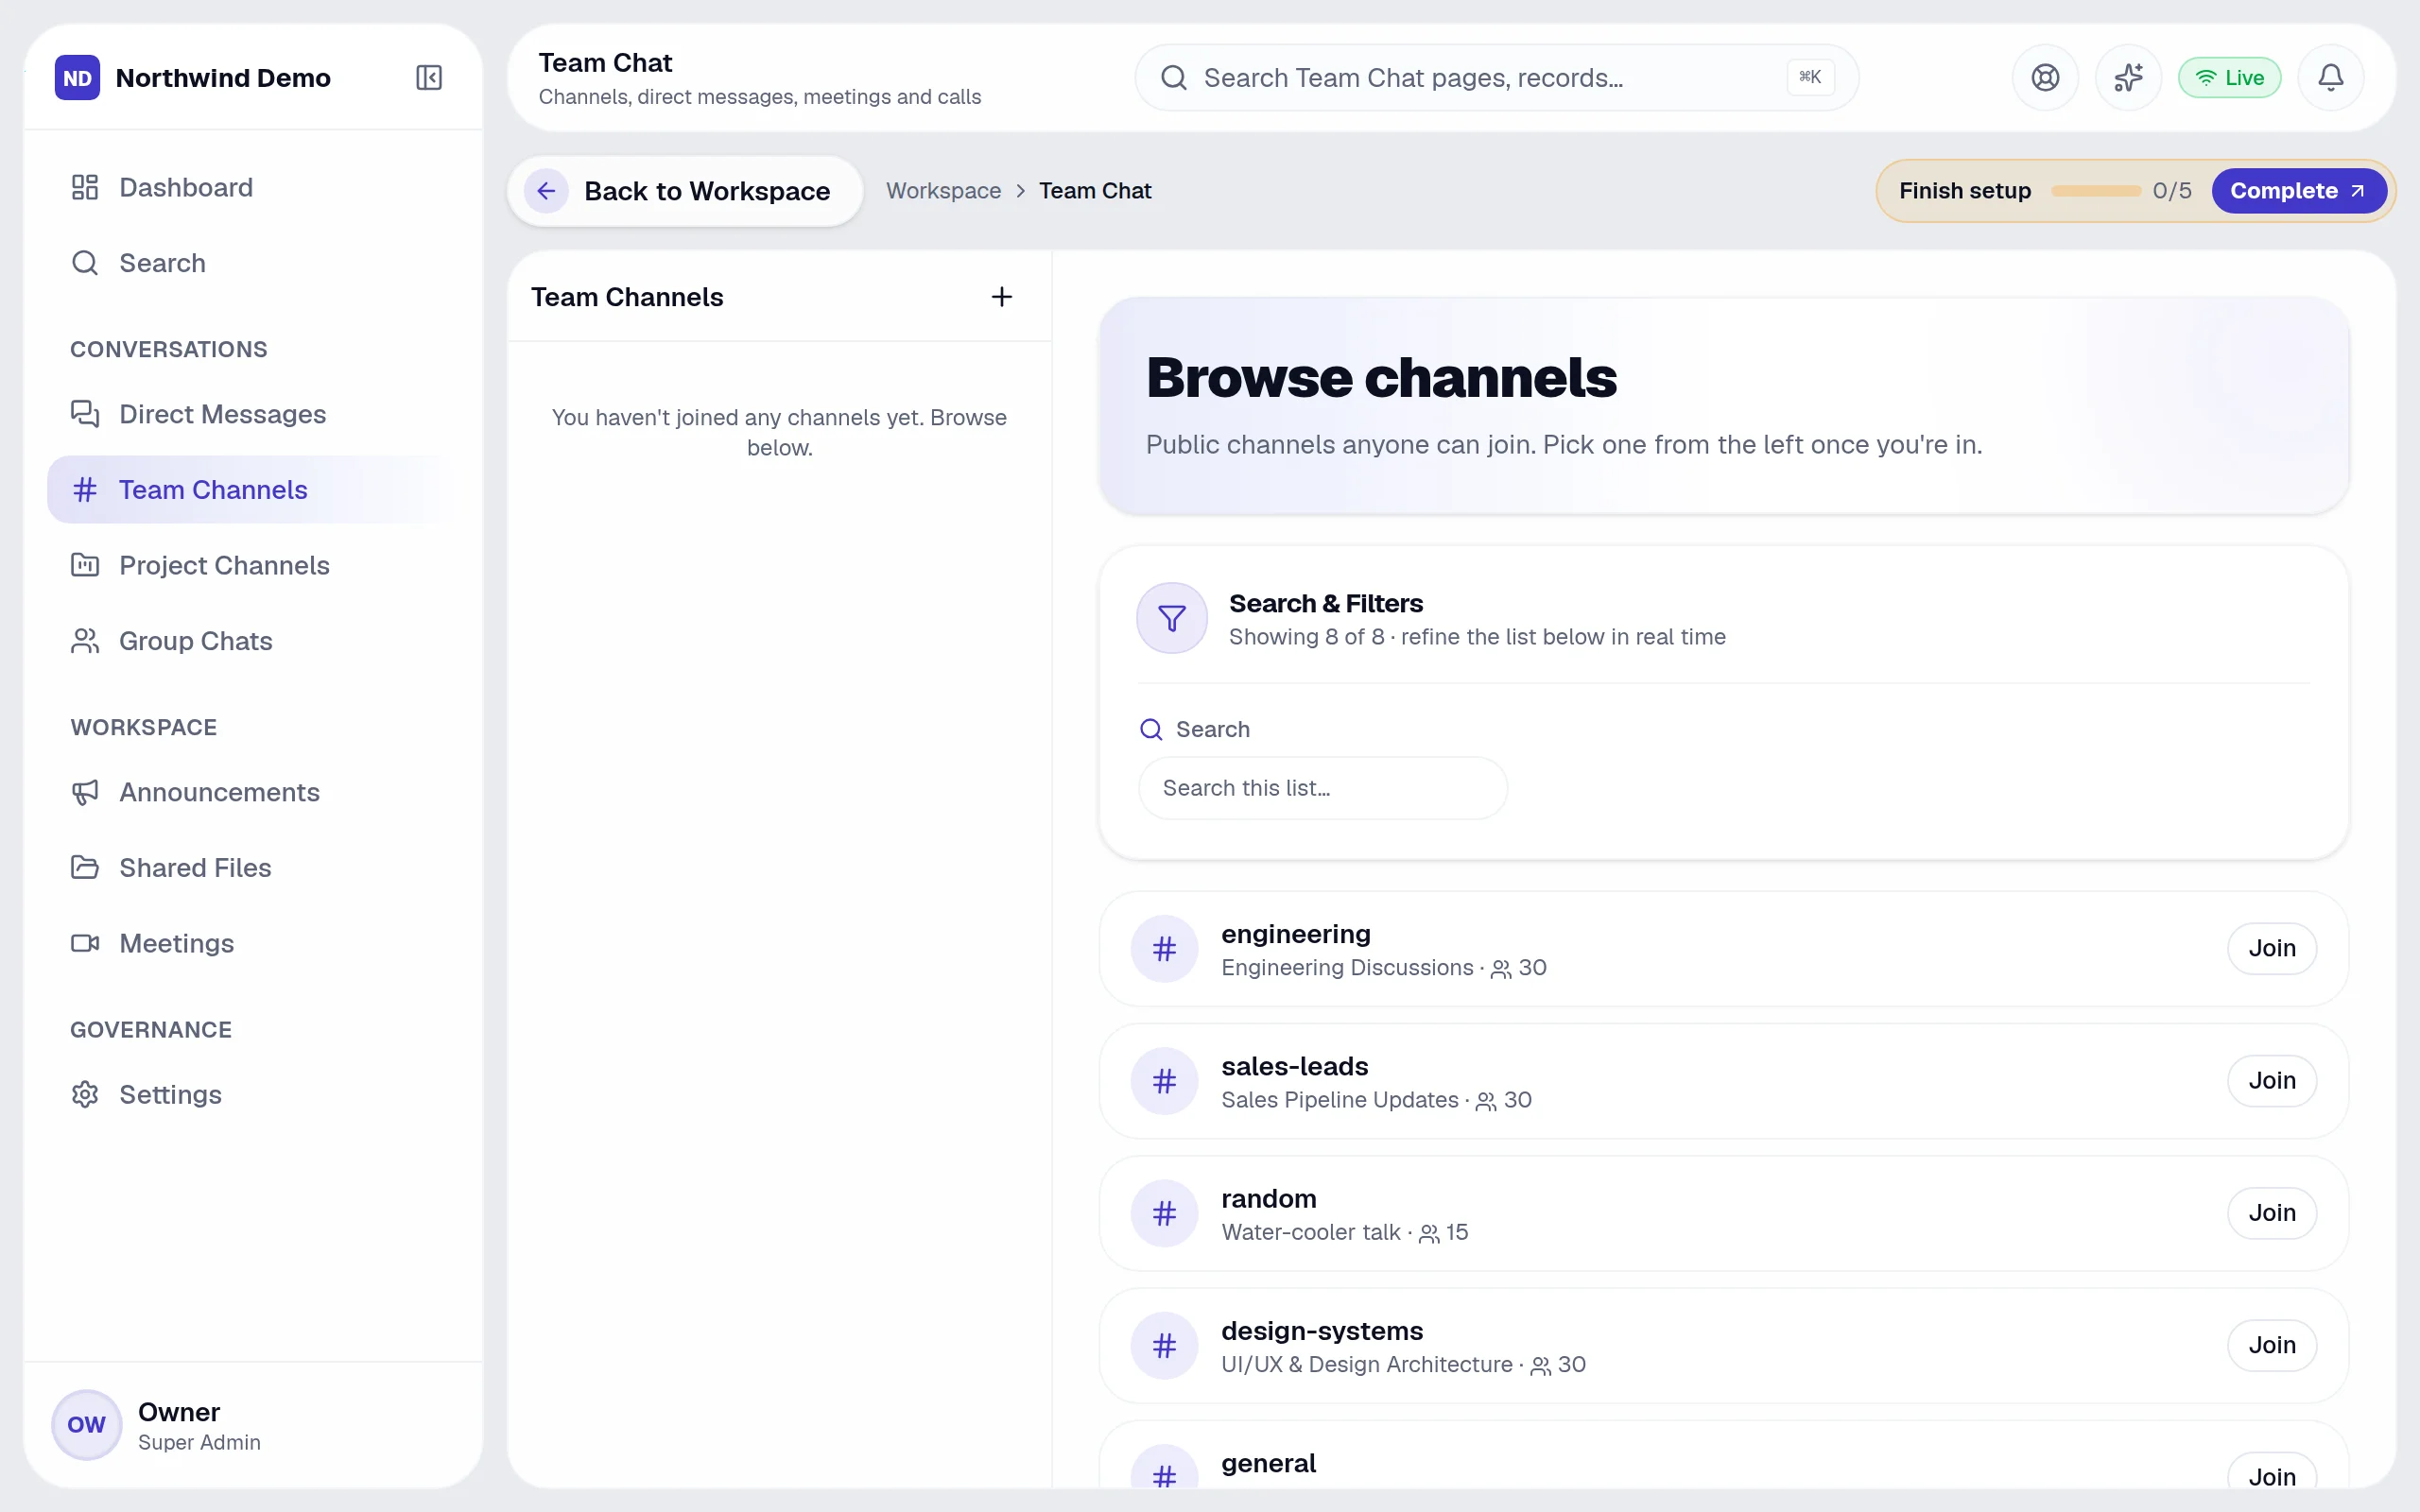2420x1512 pixels.
Task: Focus the Search this list field
Action: point(1322,788)
